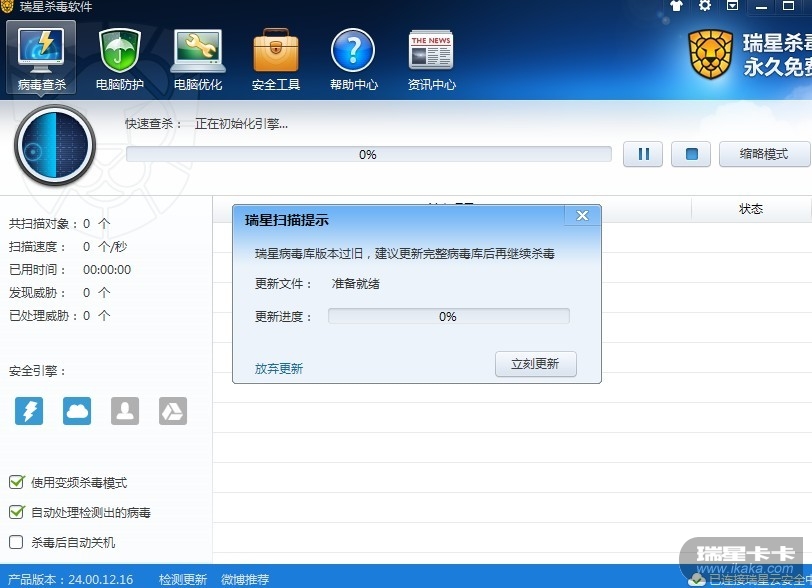The image size is (812, 588).
Task: Open the 电脑防护 shield umbrella section
Action: point(120,59)
